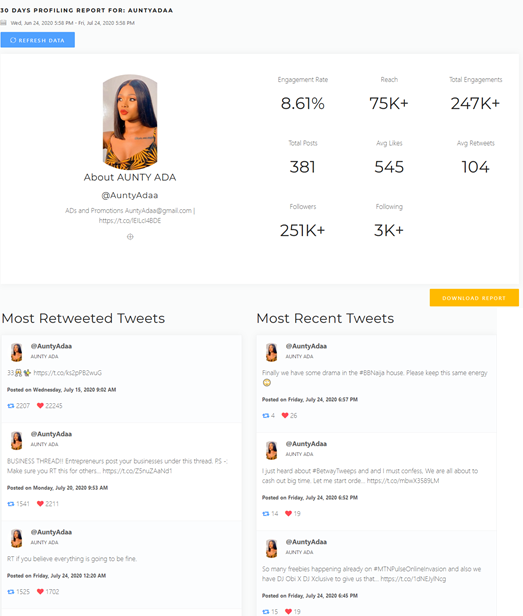Click avatar on the BetwayTweeps tweet
Image resolution: width=523 pixels, height=616 pixels.
click(x=272, y=450)
